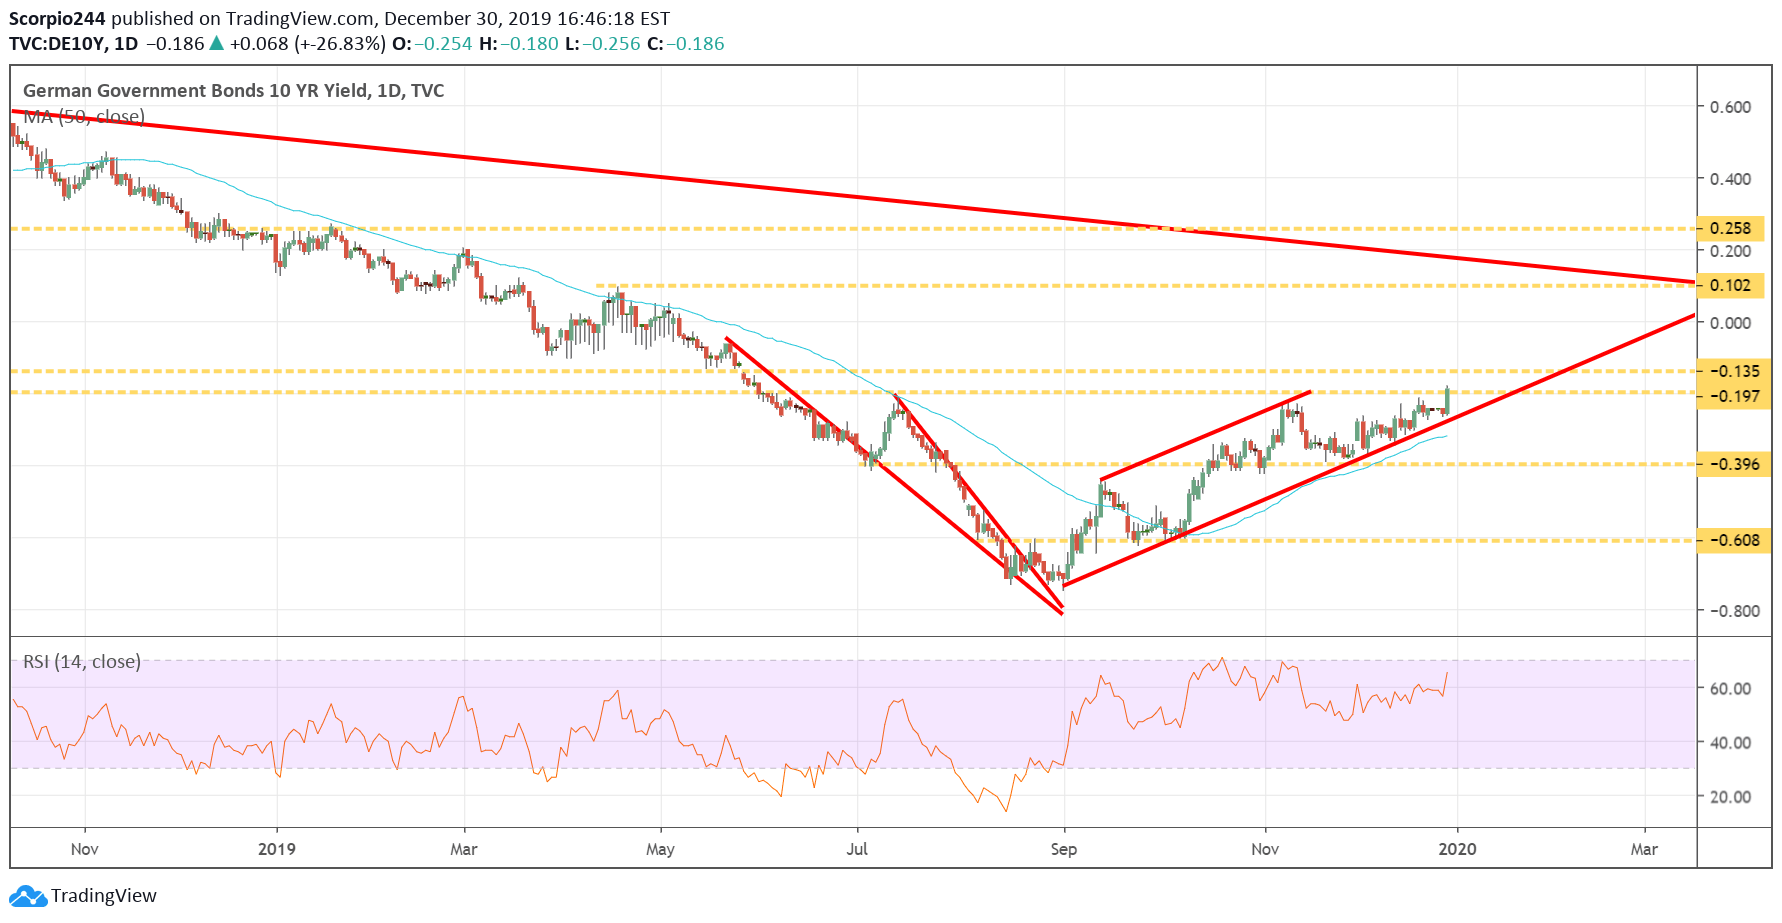Click the high value H: -0.180
The image size is (1782, 923).
click(x=519, y=44)
